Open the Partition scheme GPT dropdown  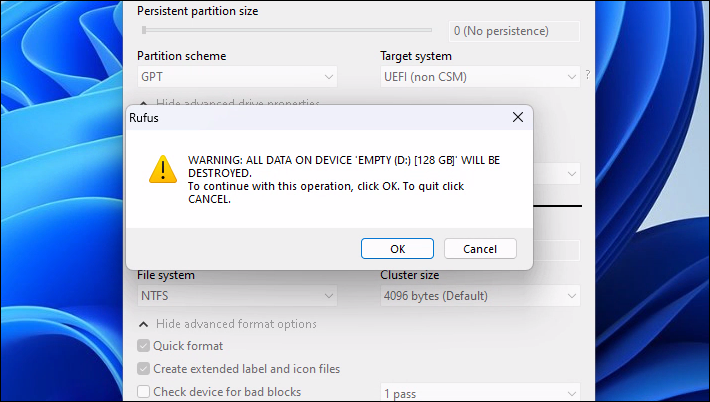[x=237, y=77]
